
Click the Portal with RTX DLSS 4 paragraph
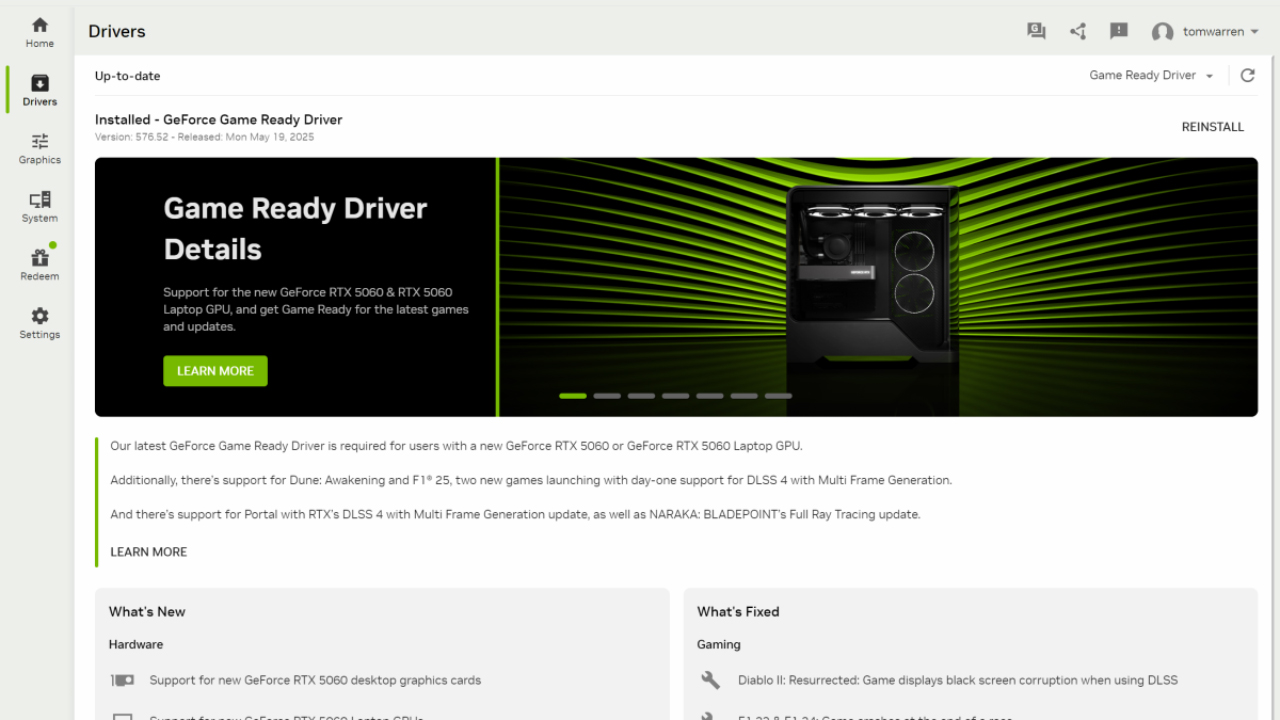(515, 515)
